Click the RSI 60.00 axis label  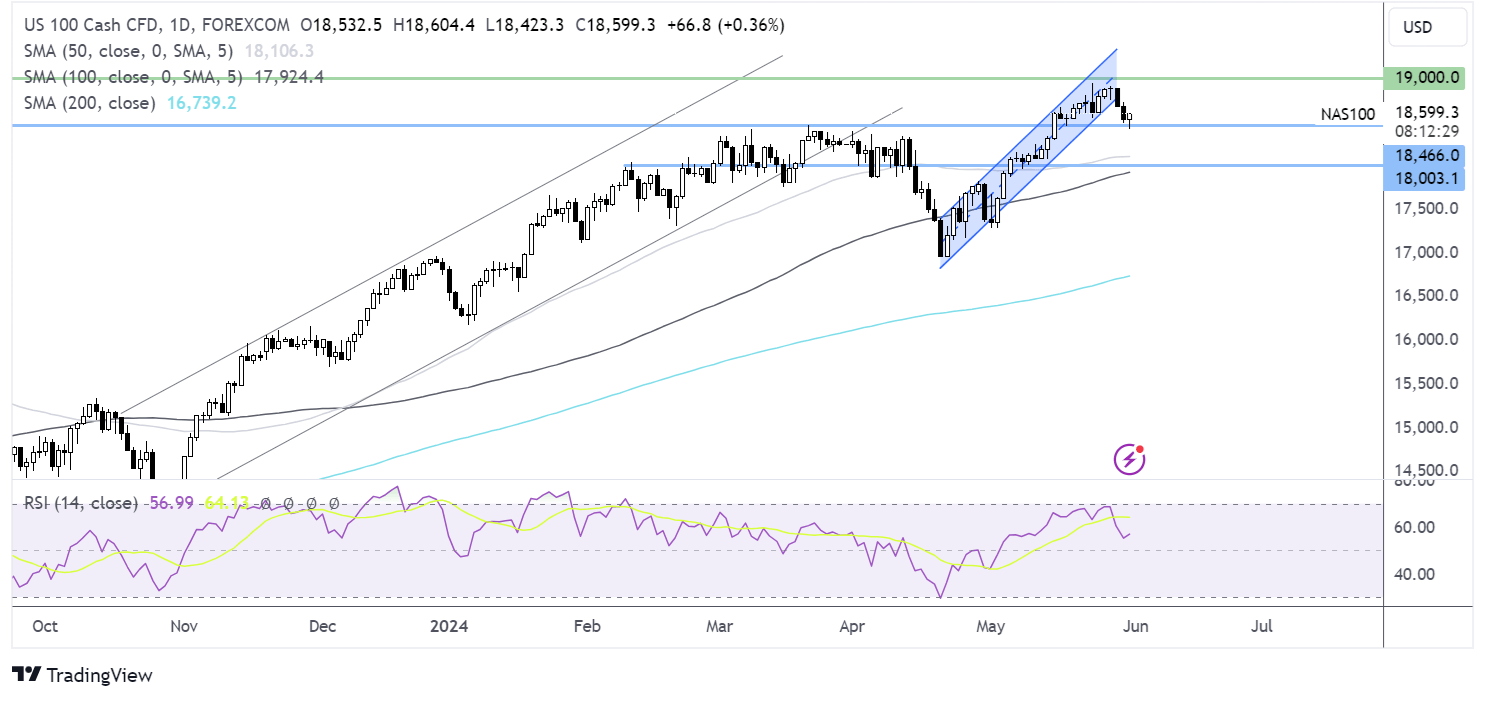pyautogui.click(x=1417, y=527)
